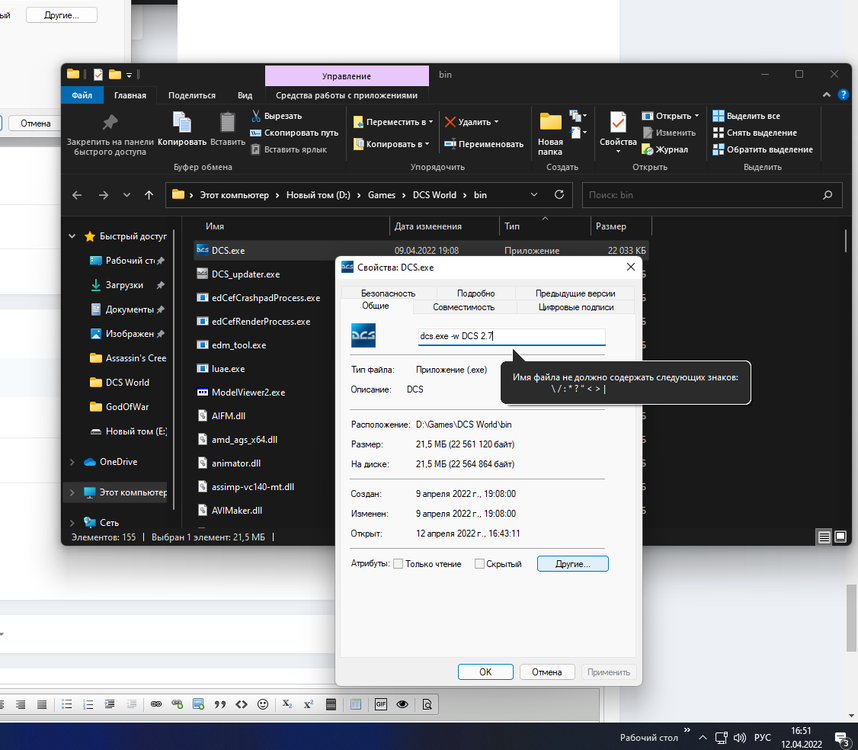The width and height of the screenshot is (858, 750).
Task: Click Журнал (History) in the ribbon
Action: tap(664, 149)
